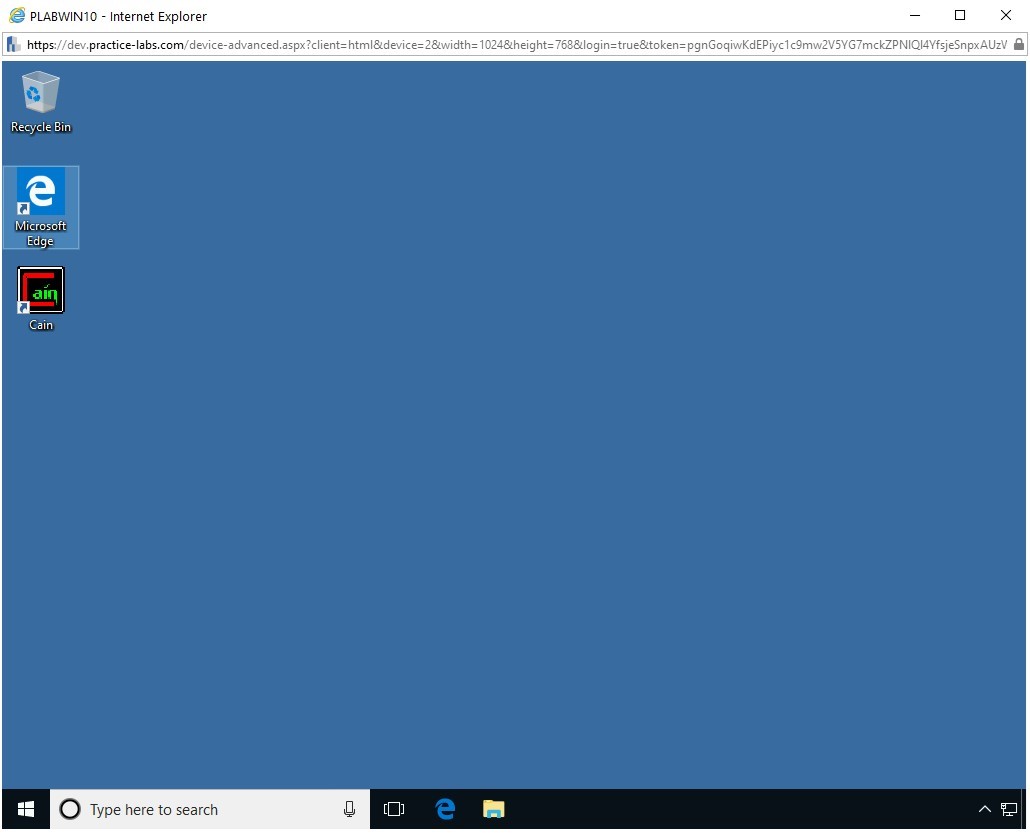Expand hidden icons with the tray chevron
1030x833 pixels.
985,809
